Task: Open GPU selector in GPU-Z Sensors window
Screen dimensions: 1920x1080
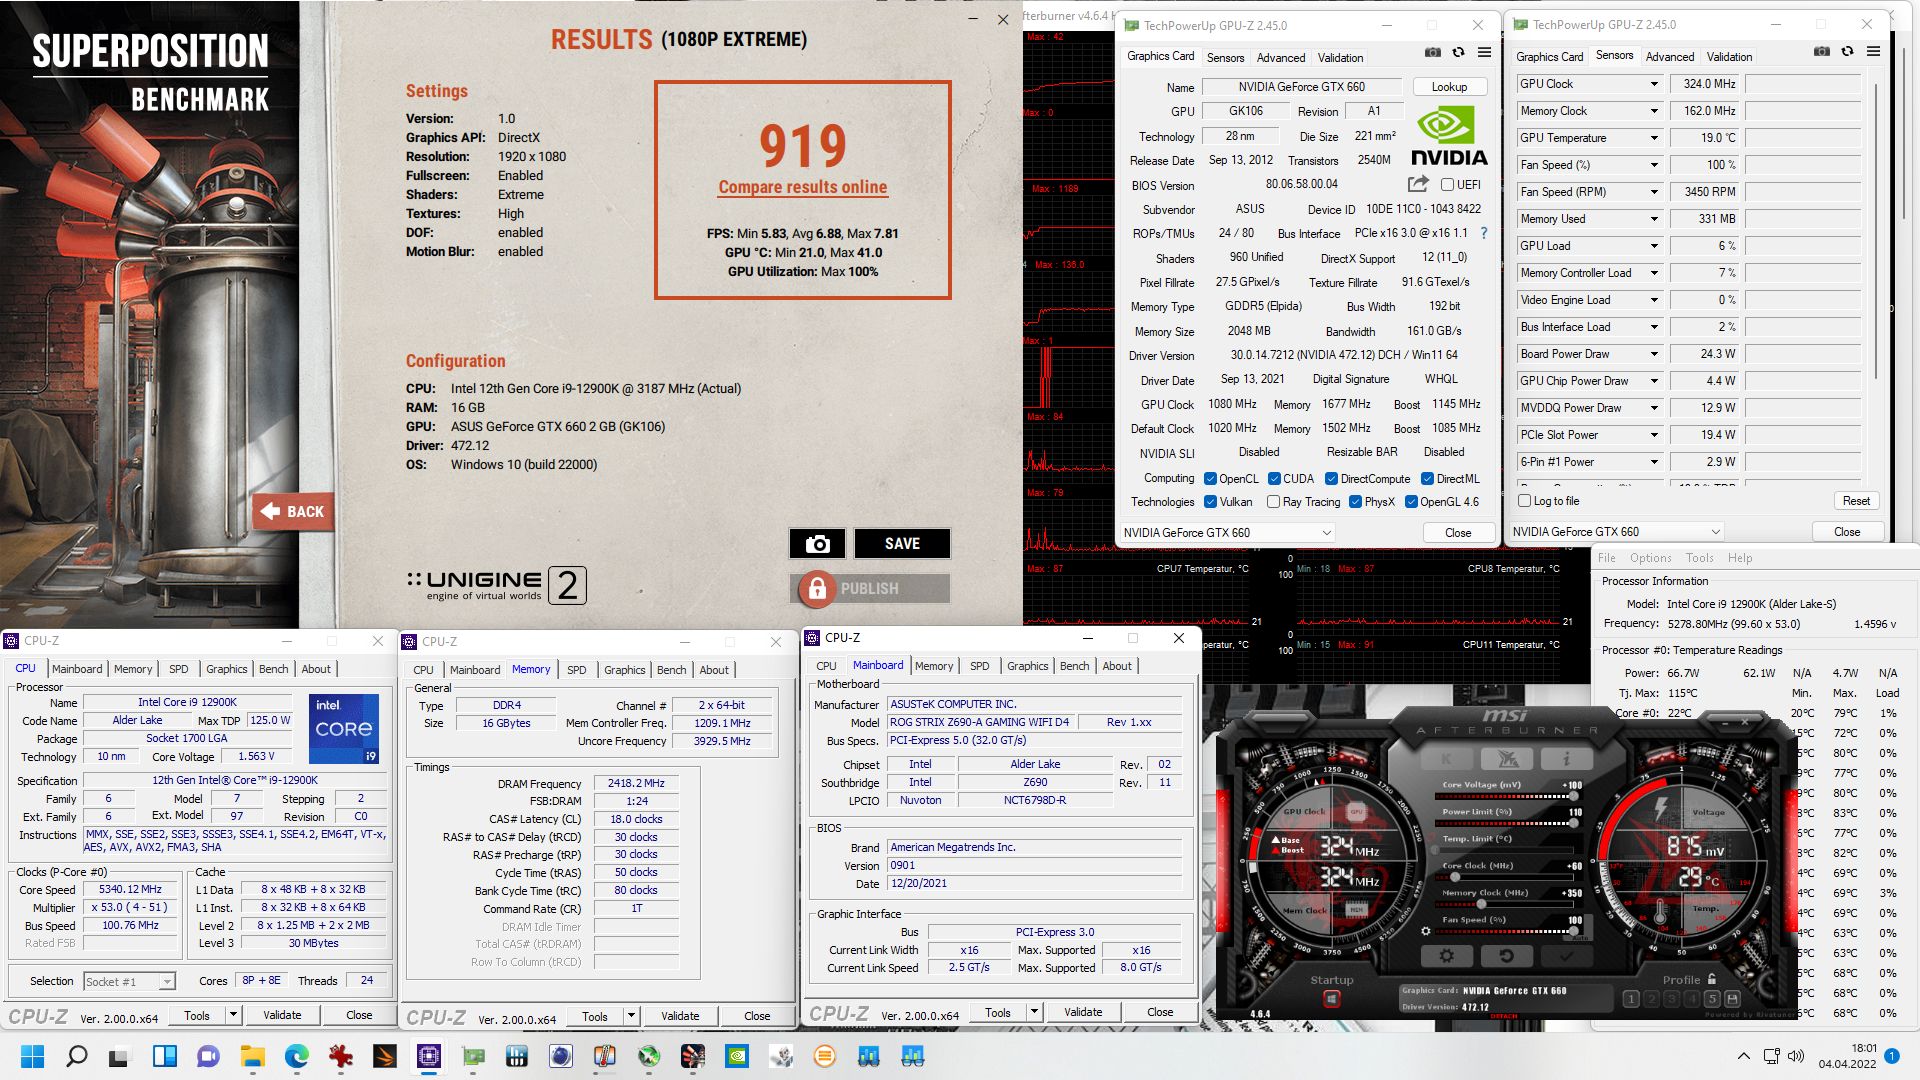Action: (x=1616, y=532)
